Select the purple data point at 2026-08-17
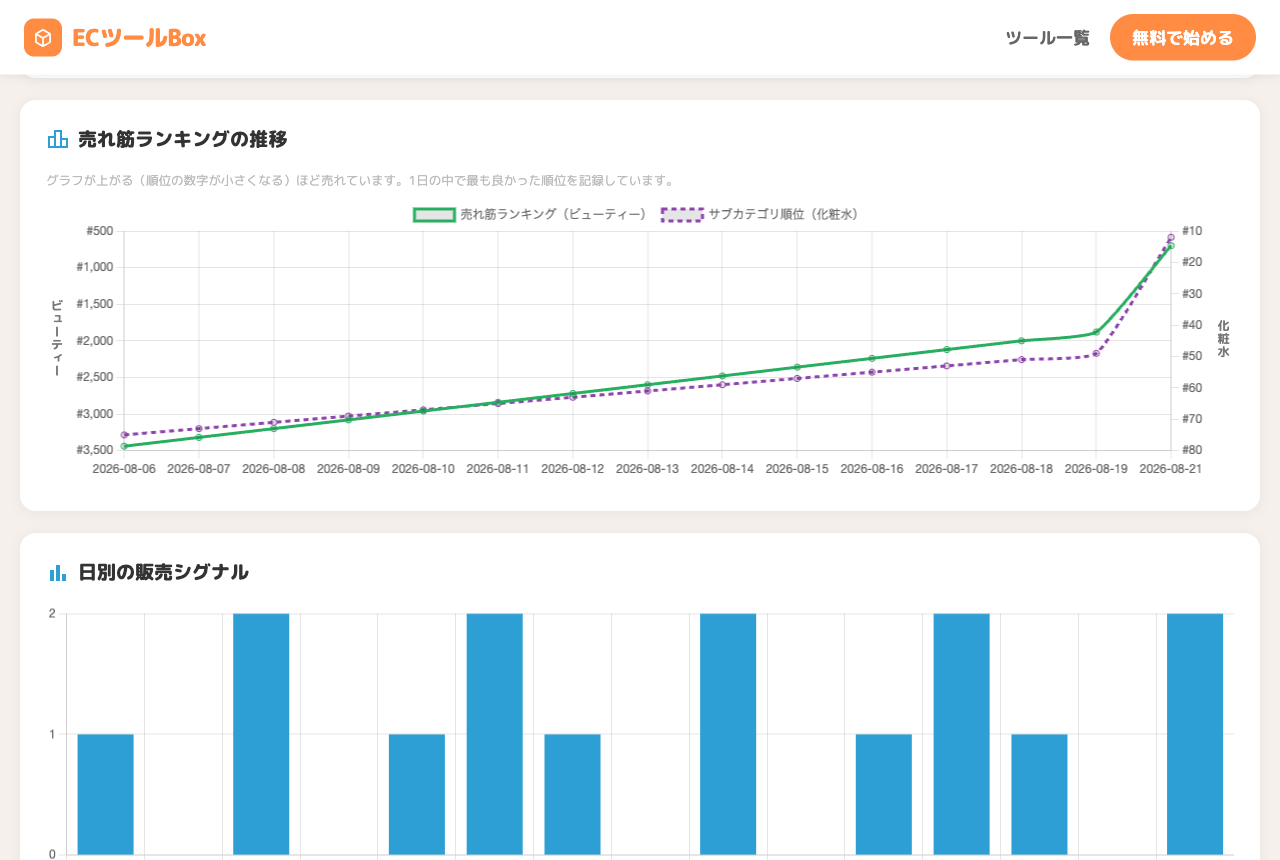1280x860 pixels. coord(946,366)
